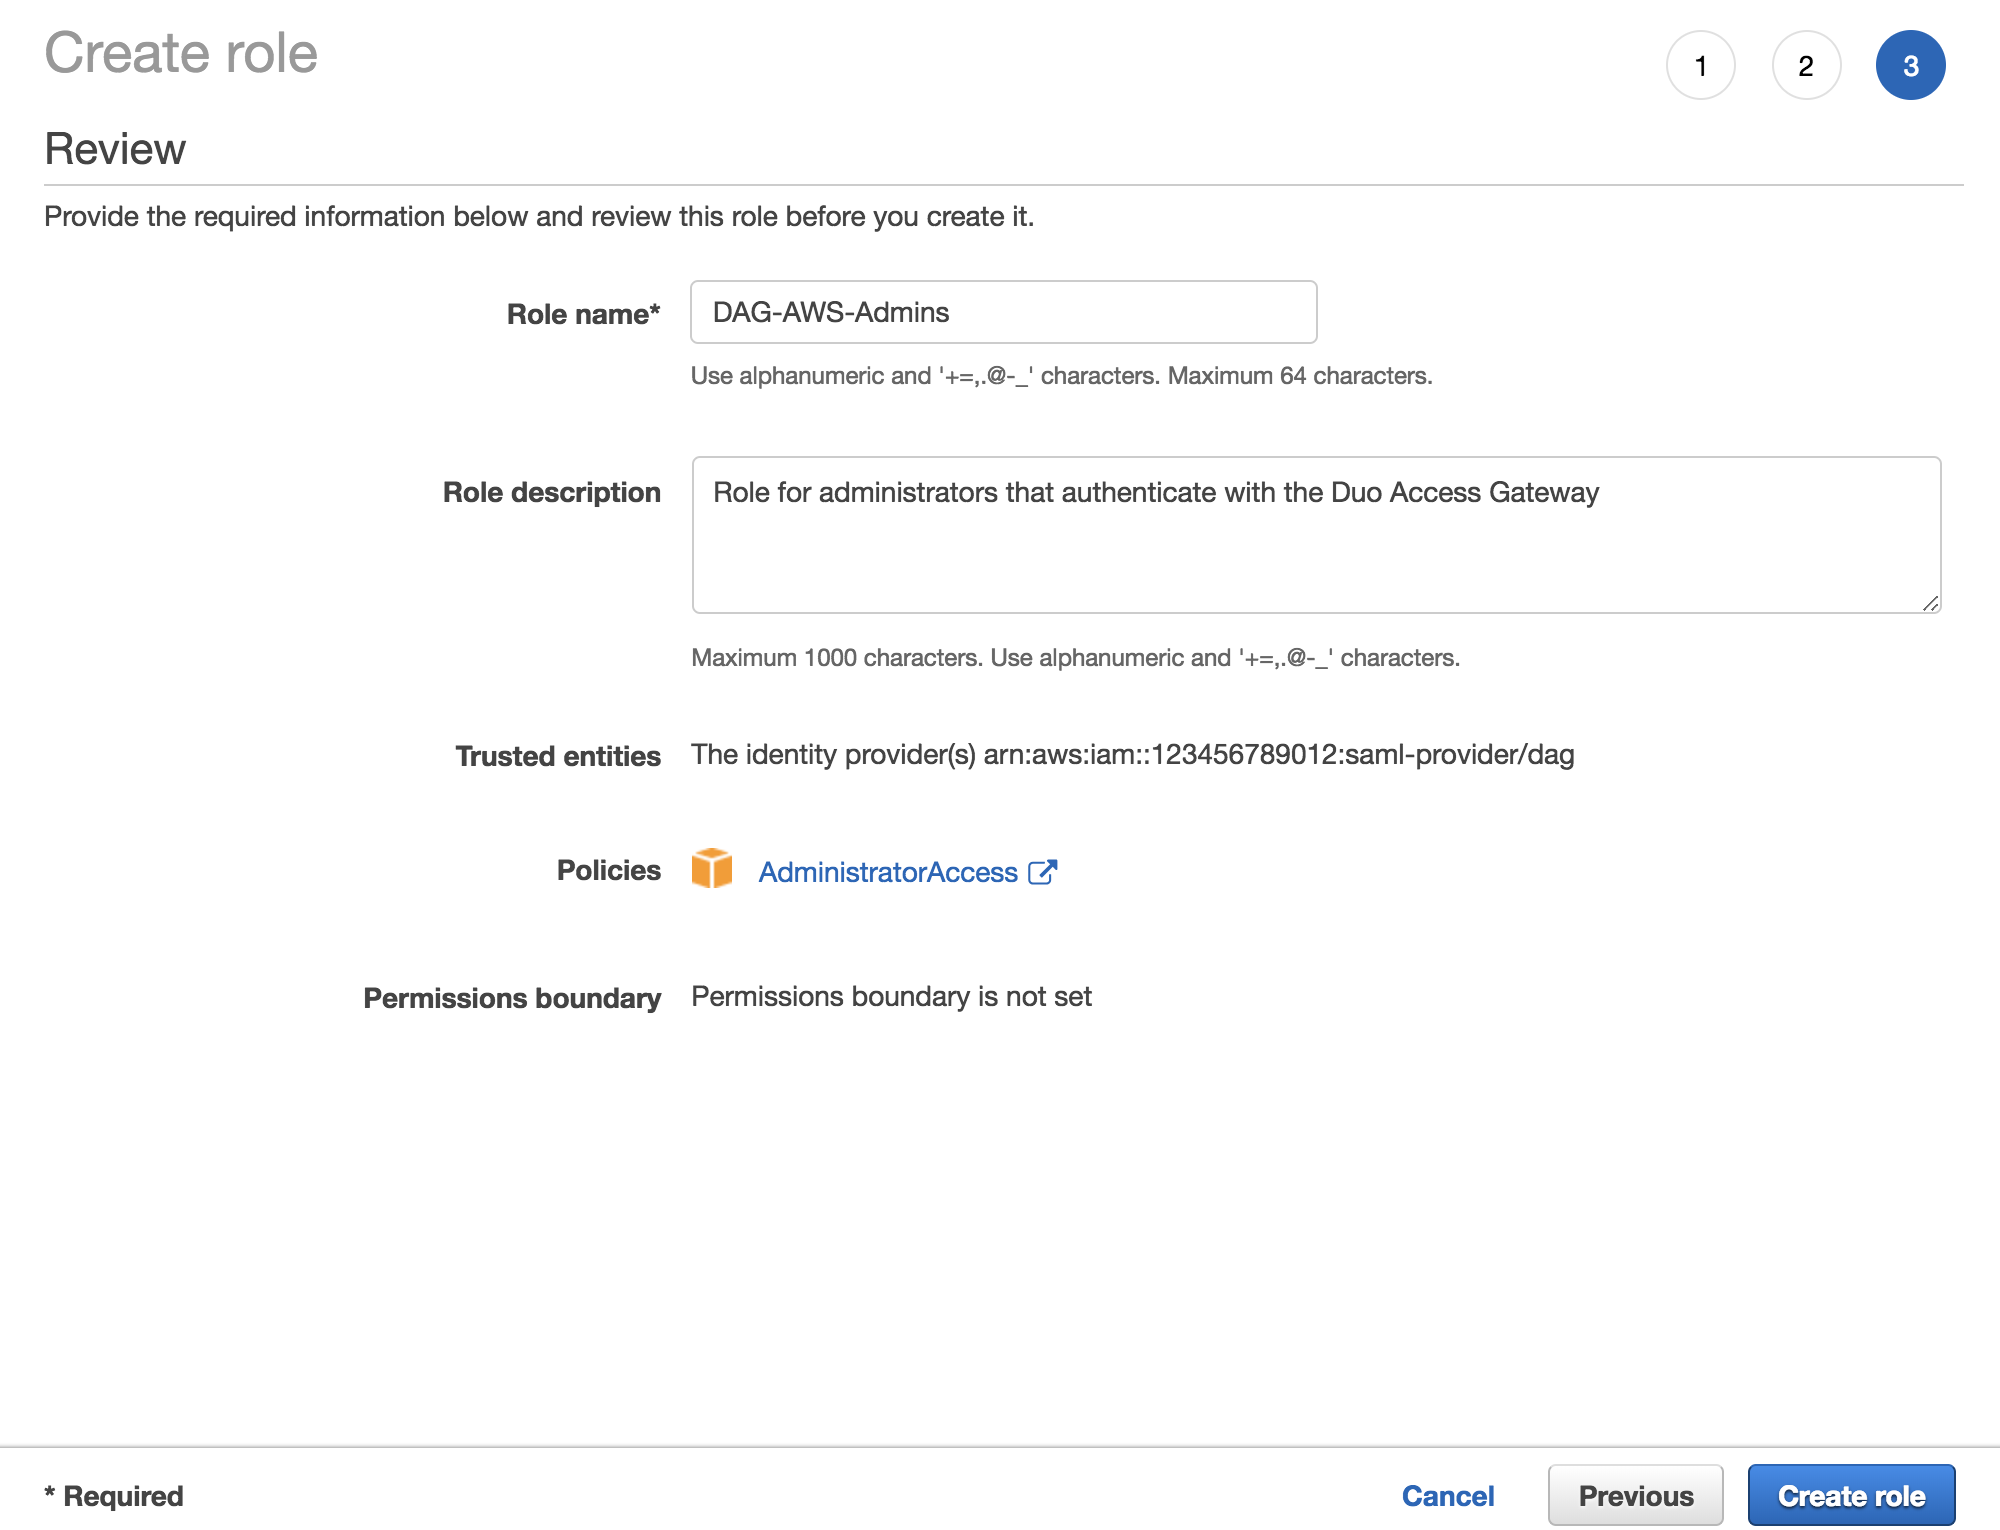Viewport: 2000px width, 1530px height.
Task: Select the DAG-AWS-Admins text in Role name
Action: 832,311
